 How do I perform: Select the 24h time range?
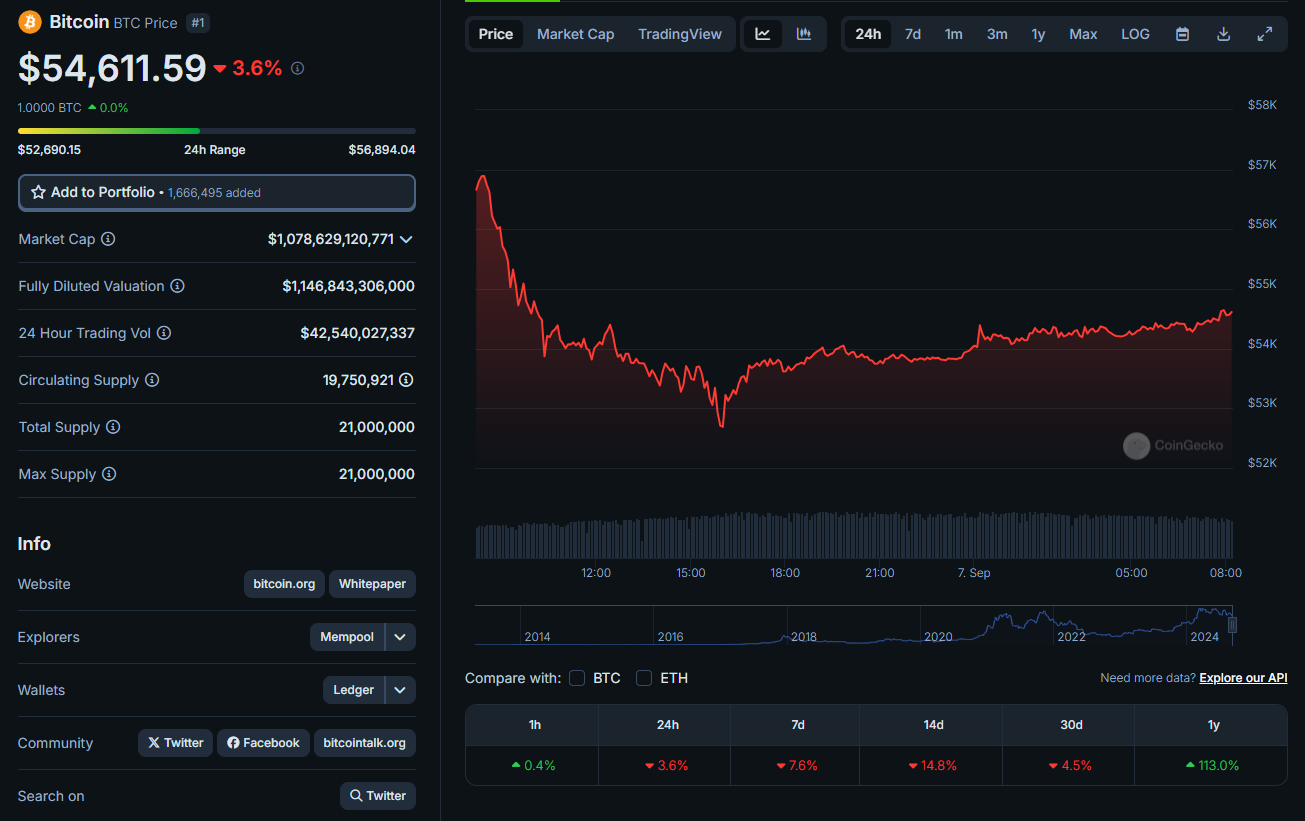868,34
